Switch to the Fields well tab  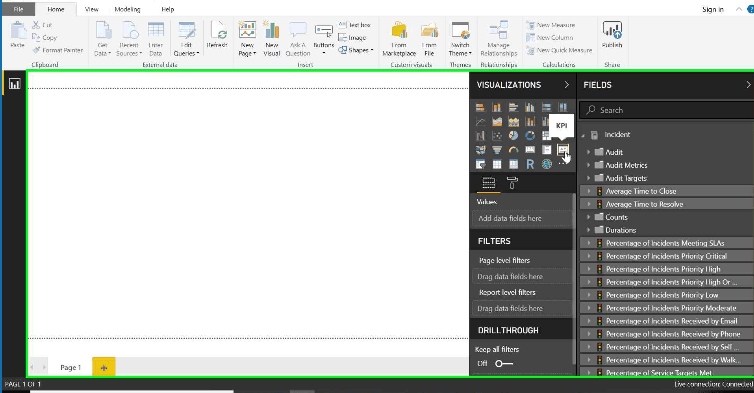coord(489,183)
